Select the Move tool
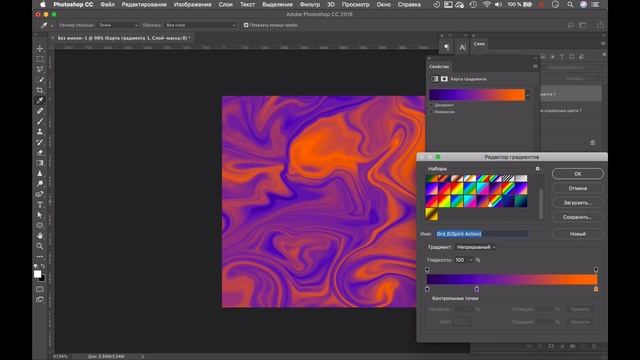The image size is (640, 360). point(40,49)
